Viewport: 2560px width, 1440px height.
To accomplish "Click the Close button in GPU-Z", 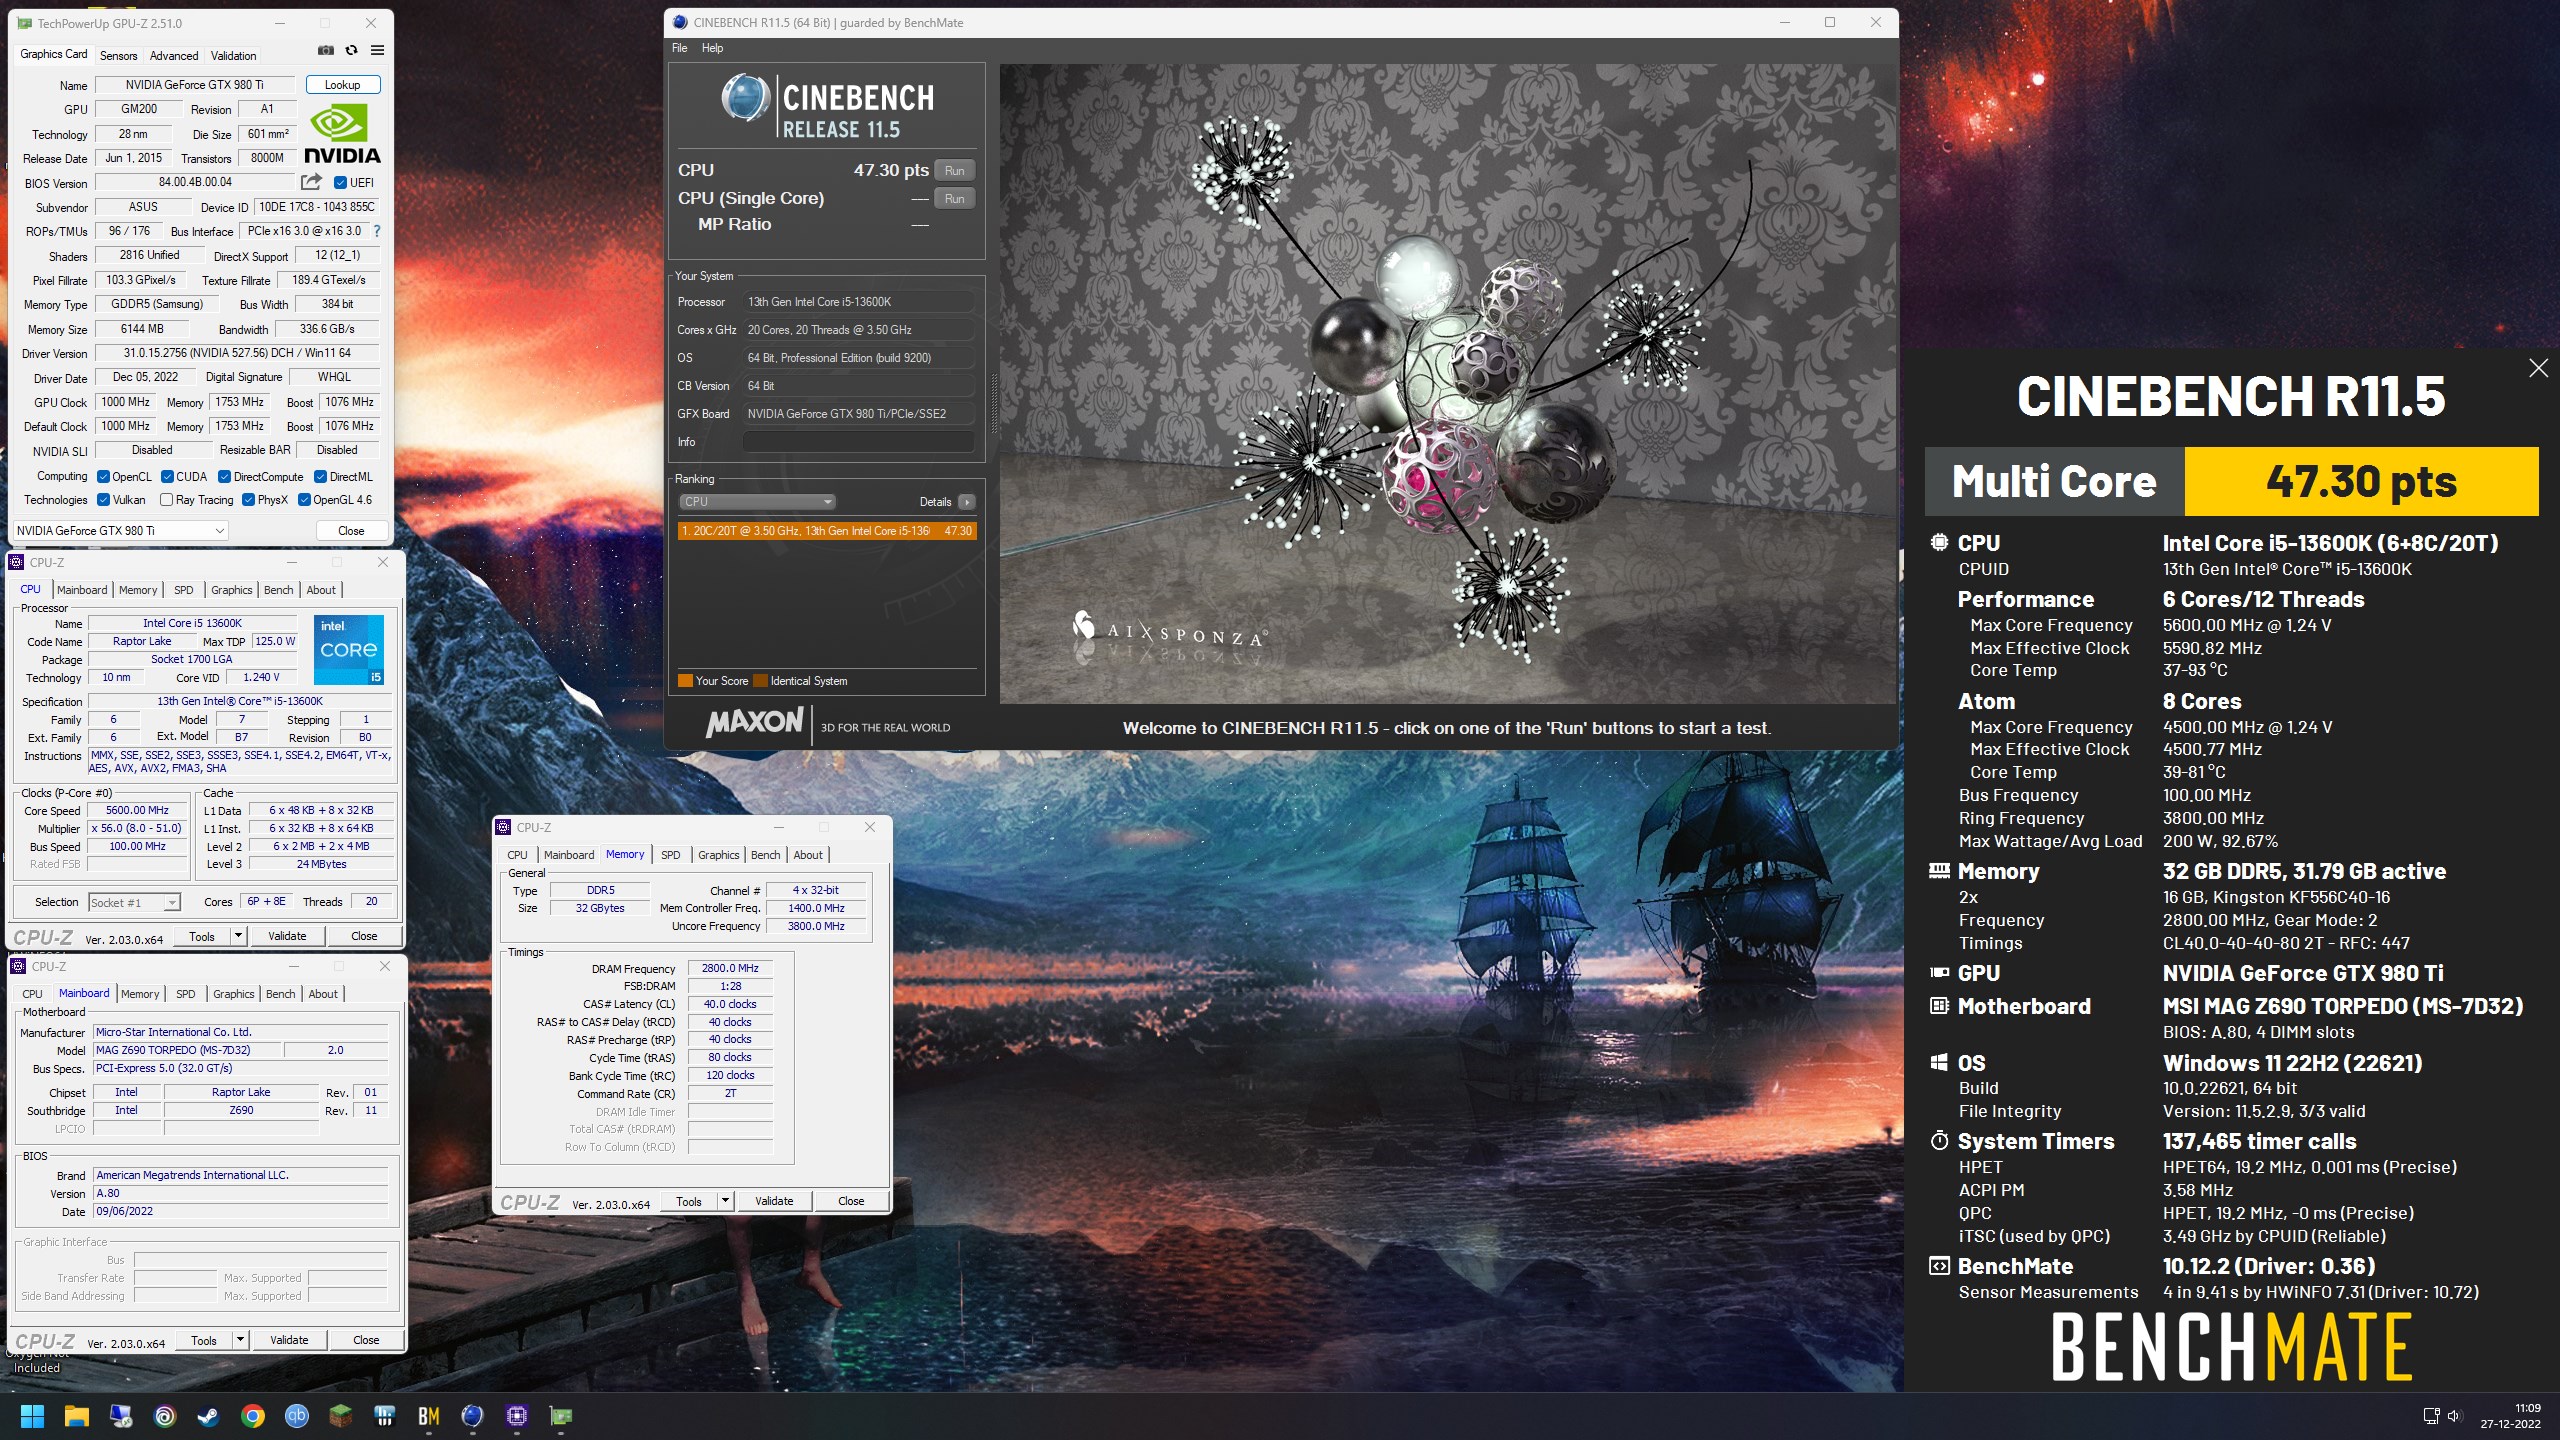I will pos(351,531).
